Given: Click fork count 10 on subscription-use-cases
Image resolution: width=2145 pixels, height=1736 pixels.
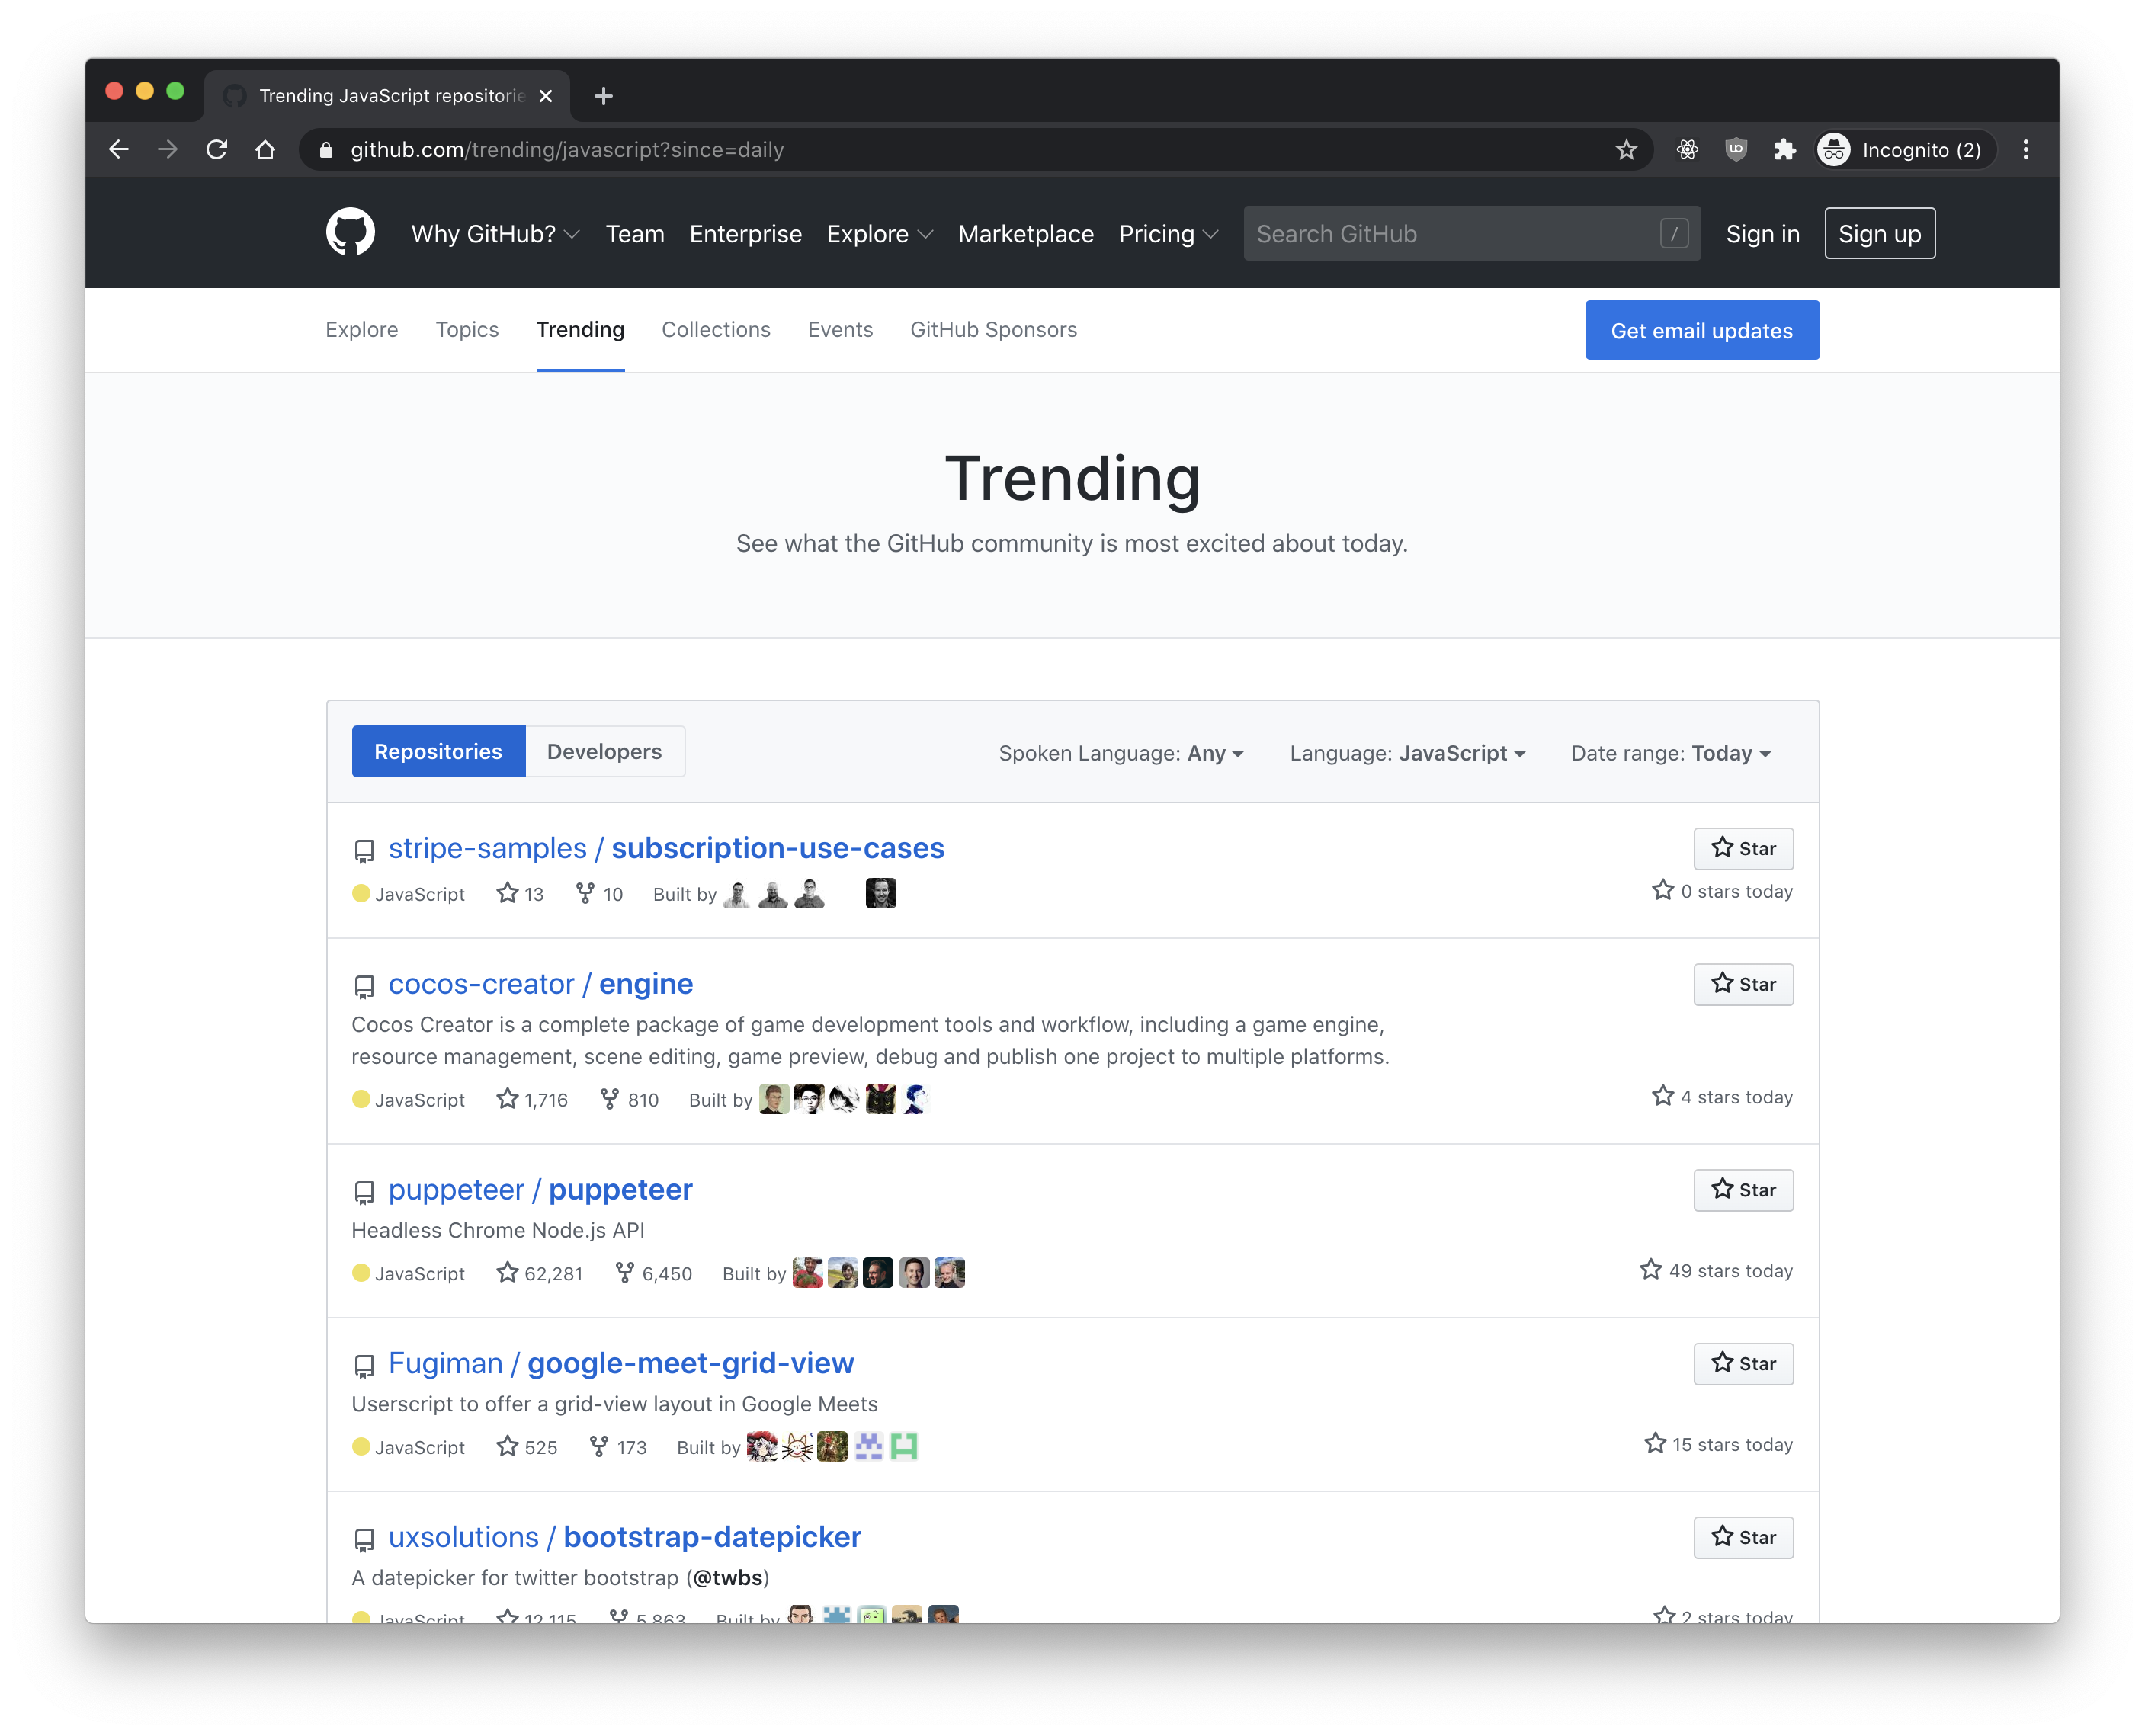Looking at the screenshot, I should point(599,894).
